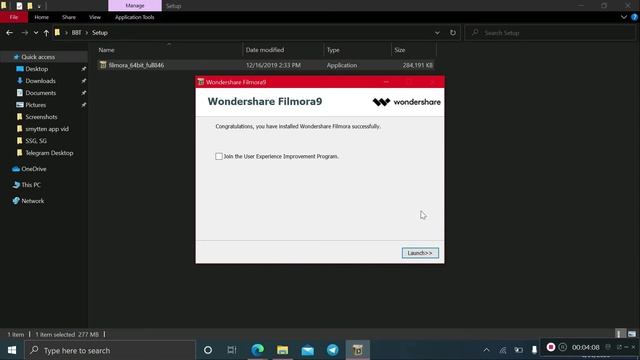Enable Join the User Experience Improvement Program
Image resolution: width=640 pixels, height=360 pixels.
coord(219,156)
